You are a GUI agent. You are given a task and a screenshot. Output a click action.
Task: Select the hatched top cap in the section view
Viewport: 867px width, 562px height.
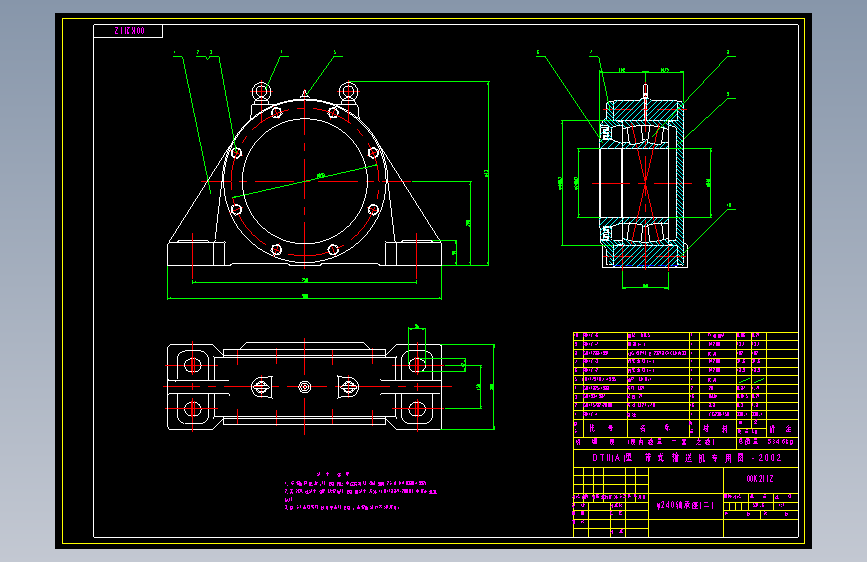pos(645,110)
